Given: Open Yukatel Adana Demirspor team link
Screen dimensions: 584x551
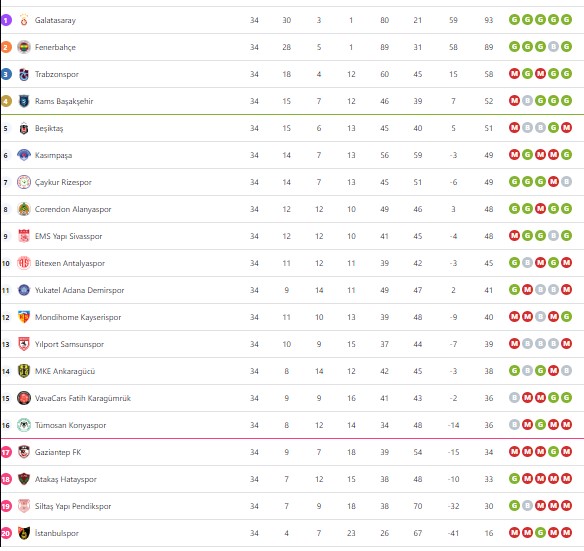Looking at the screenshot, I should click(x=79, y=290).
